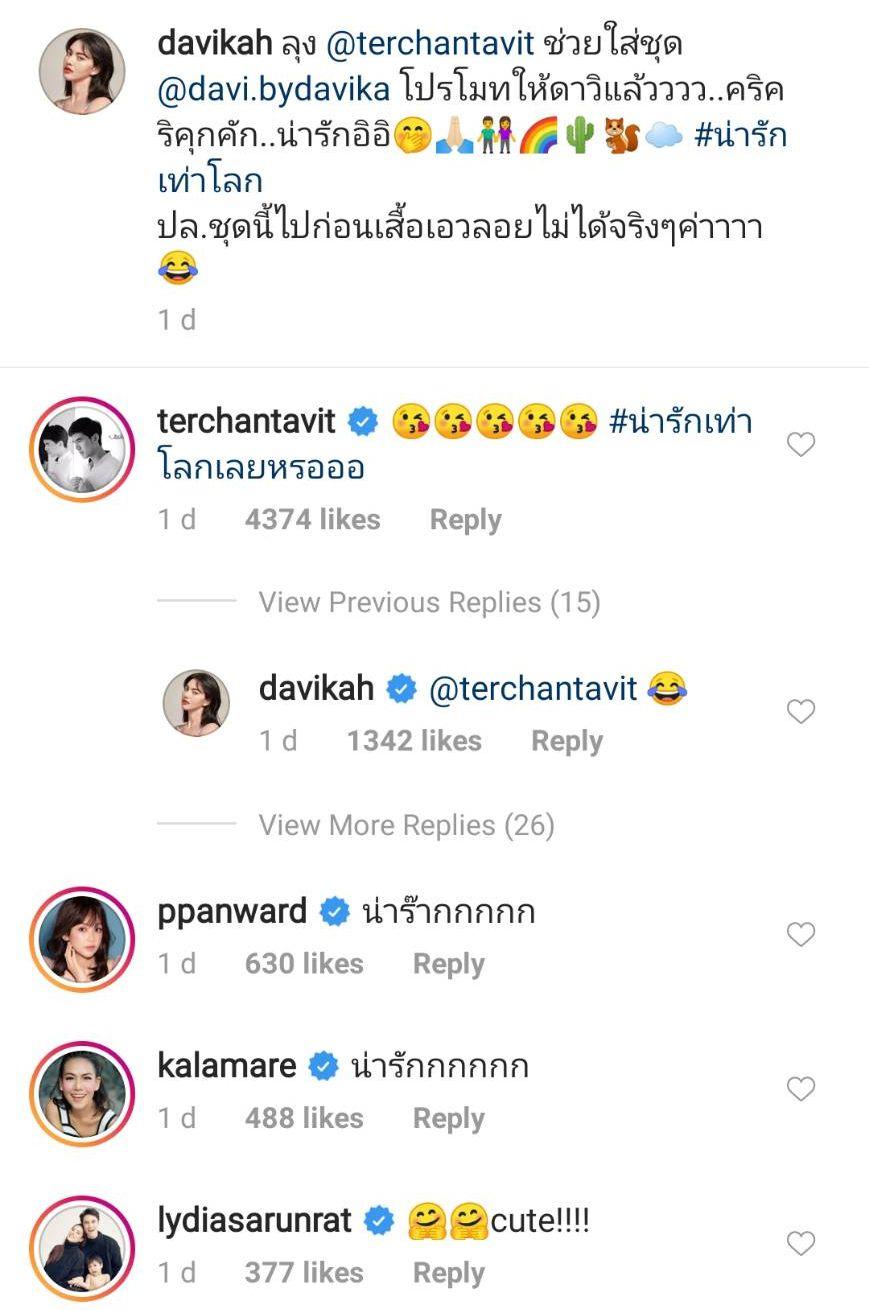869x1311 pixels.
Task: Open kalamare's username profile link
Action: pos(227,1066)
